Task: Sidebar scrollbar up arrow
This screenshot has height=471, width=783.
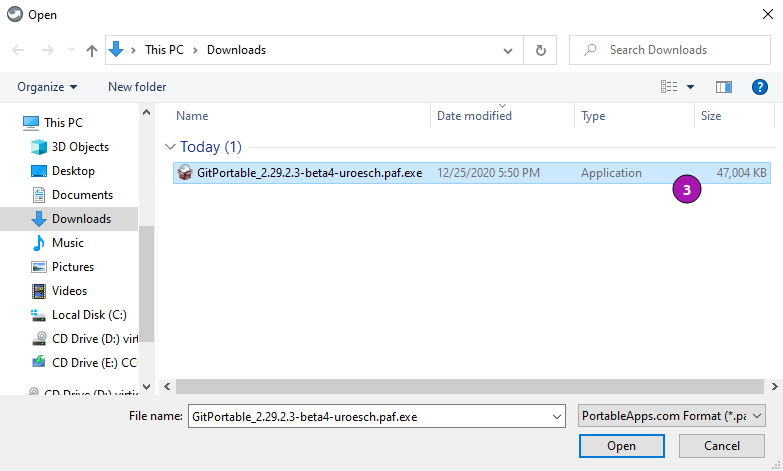Action: point(146,112)
